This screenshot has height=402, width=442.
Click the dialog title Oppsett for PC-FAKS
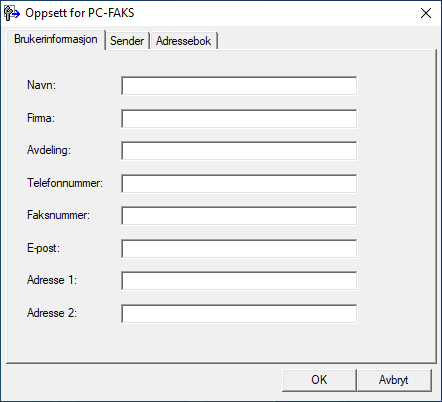point(80,13)
